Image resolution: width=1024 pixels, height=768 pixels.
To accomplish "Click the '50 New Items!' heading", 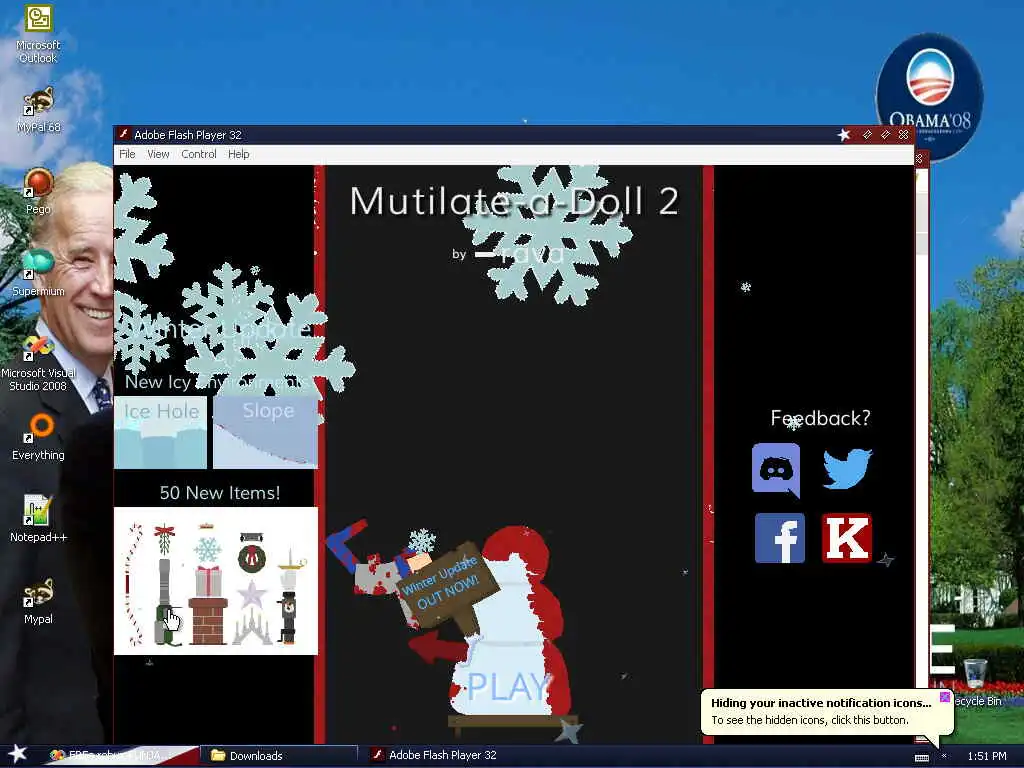I will pos(220,492).
